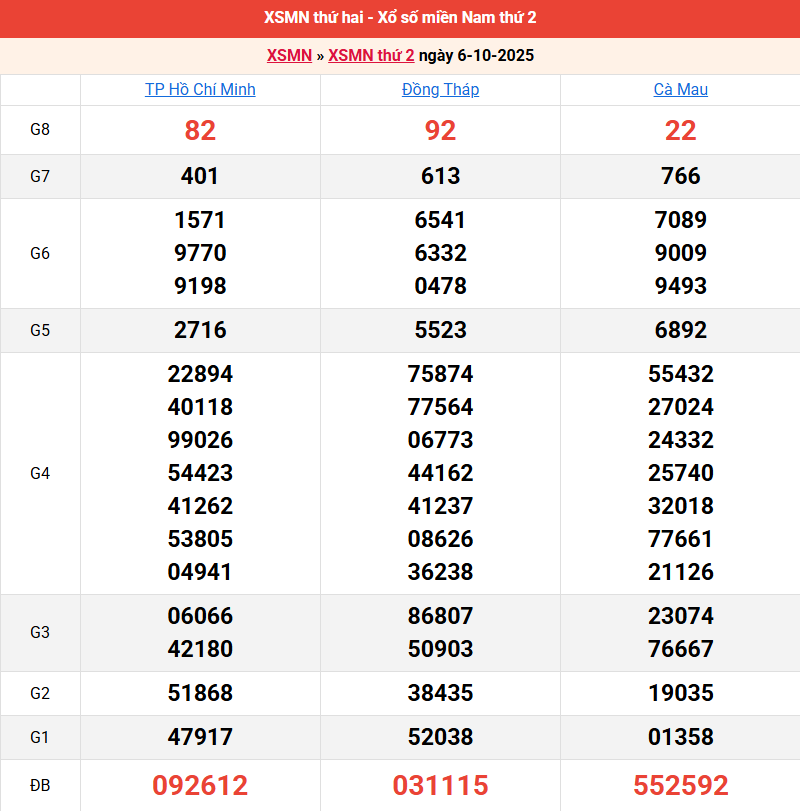Click the red header title XSMN thứ hai
The width and height of the screenshot is (800, 811).
(400, 18)
